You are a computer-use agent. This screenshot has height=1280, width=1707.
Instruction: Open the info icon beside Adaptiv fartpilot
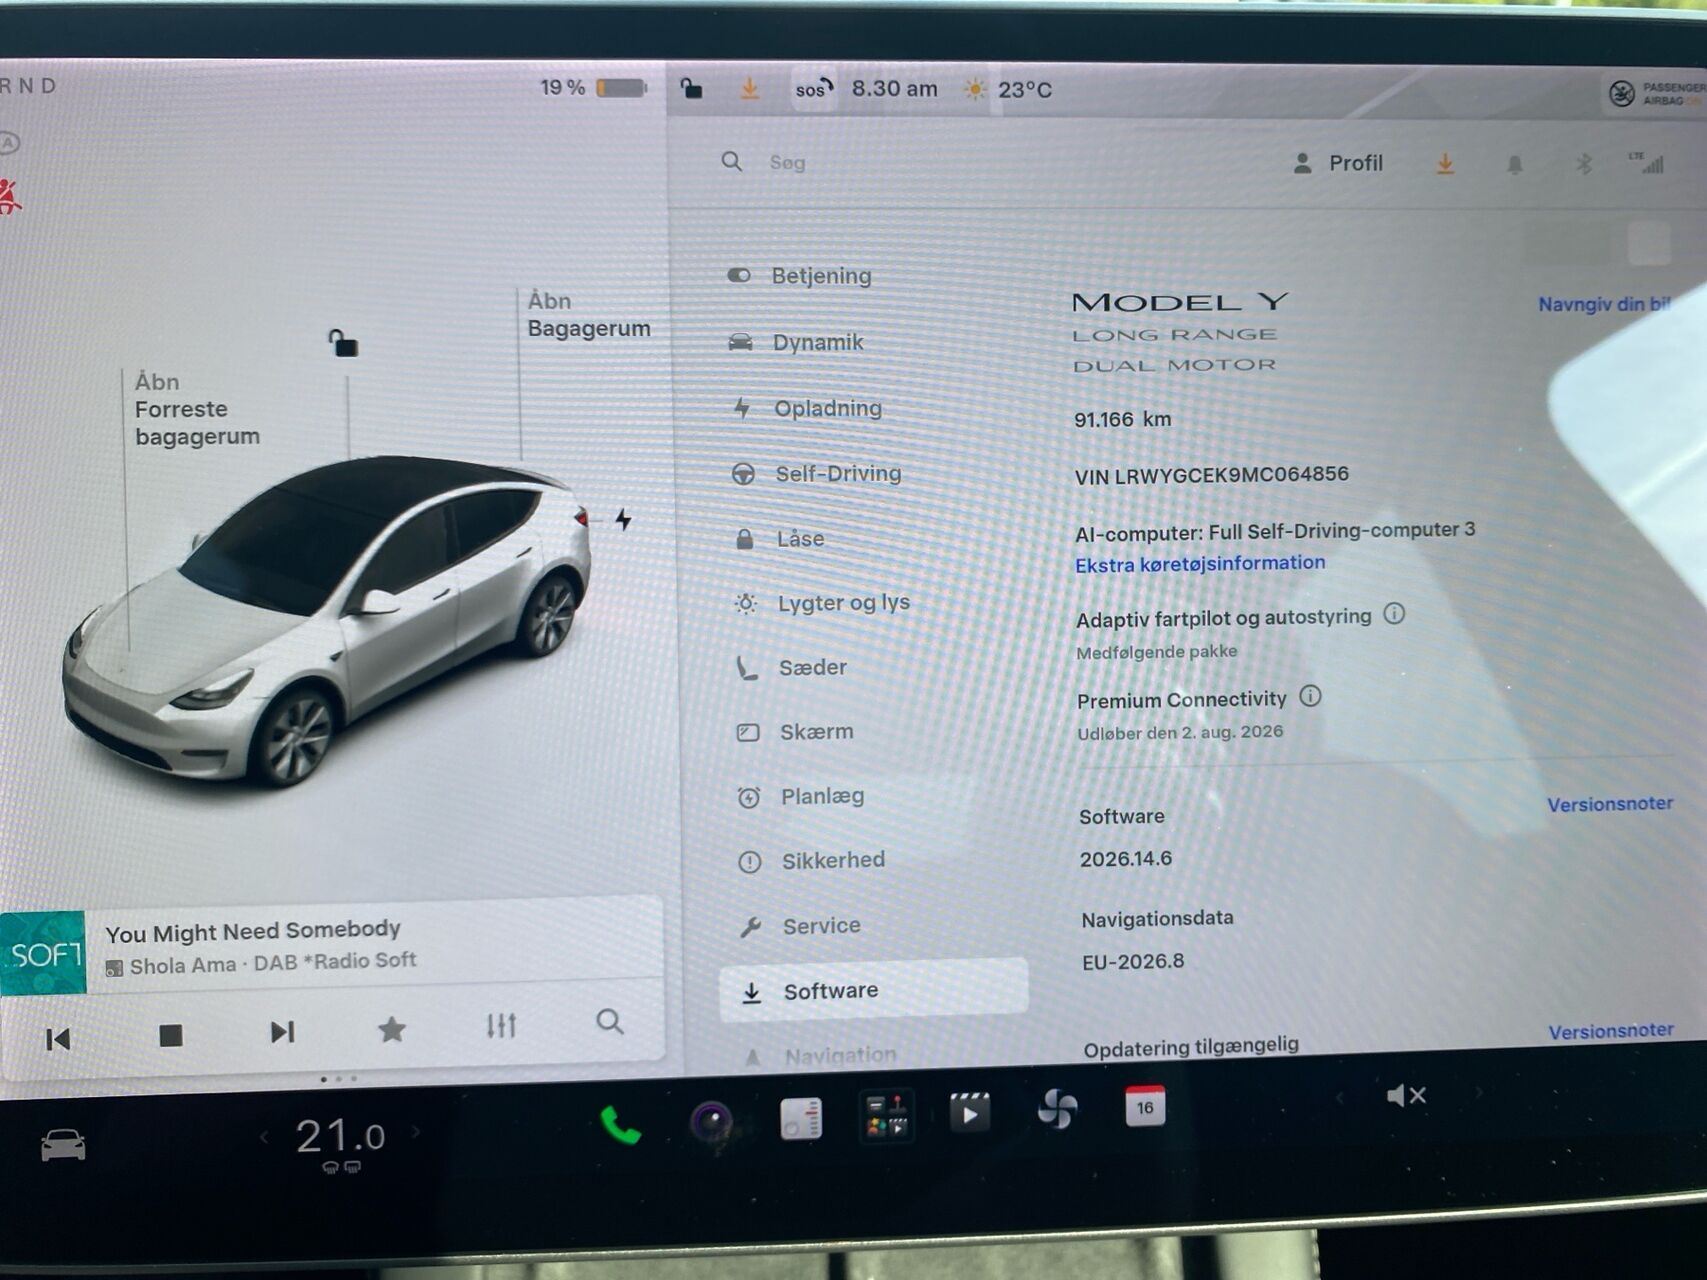[x=1394, y=614]
